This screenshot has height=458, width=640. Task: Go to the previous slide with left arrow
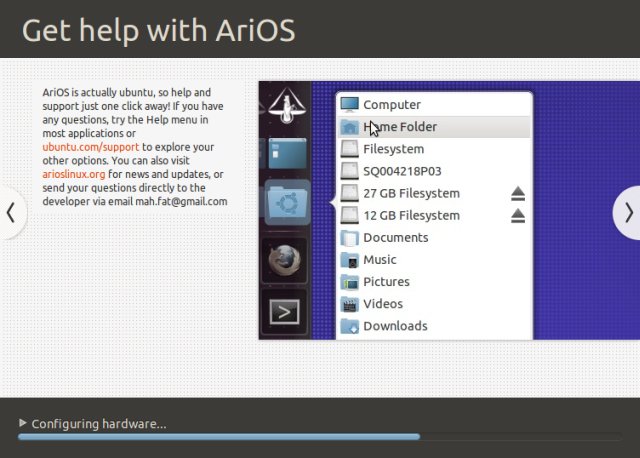point(11,213)
